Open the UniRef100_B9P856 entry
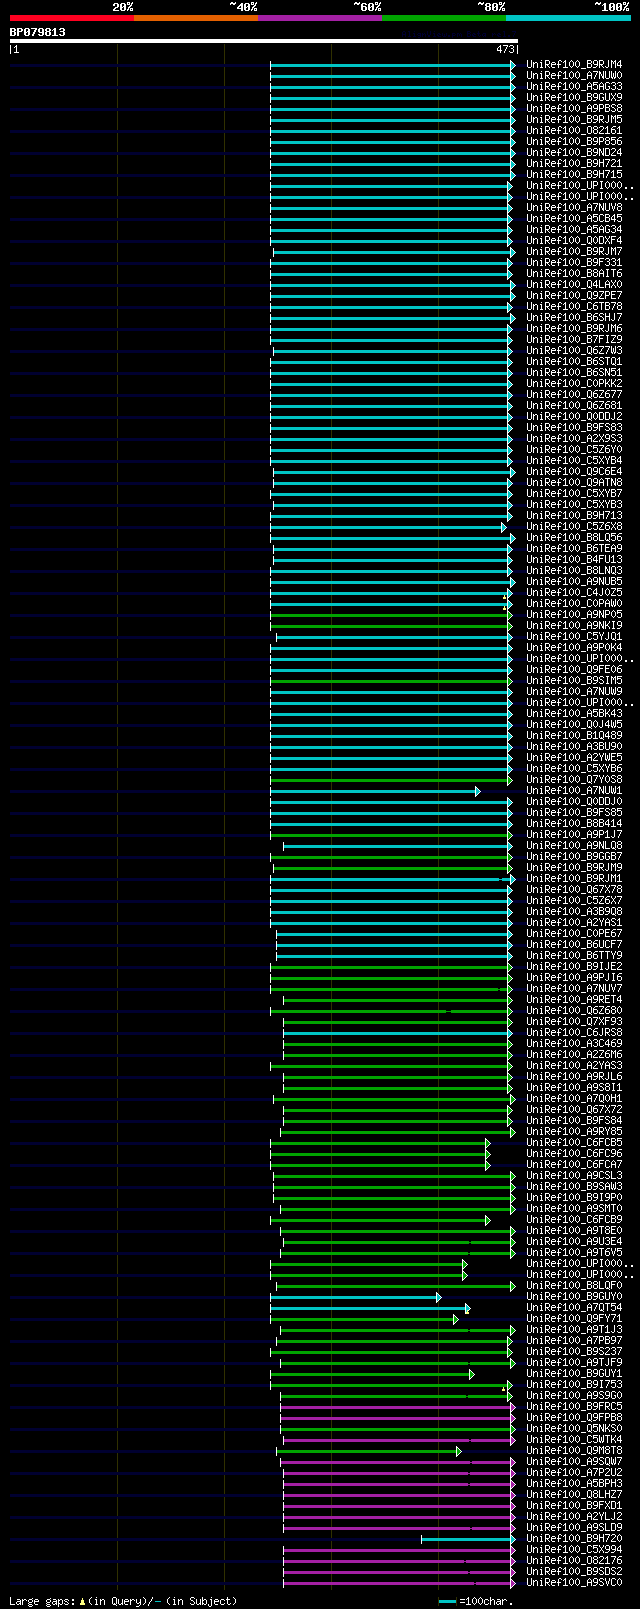 click(x=574, y=142)
